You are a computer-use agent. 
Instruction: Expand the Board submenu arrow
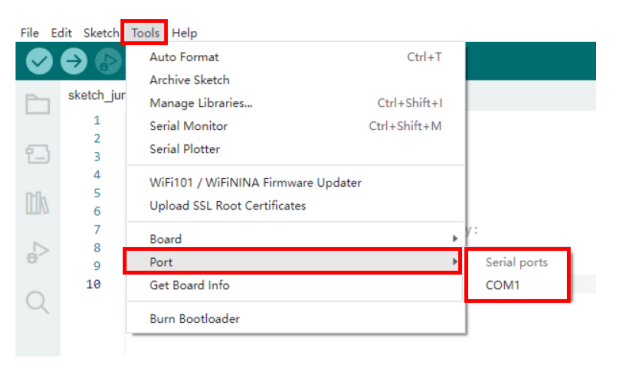[x=455, y=239]
